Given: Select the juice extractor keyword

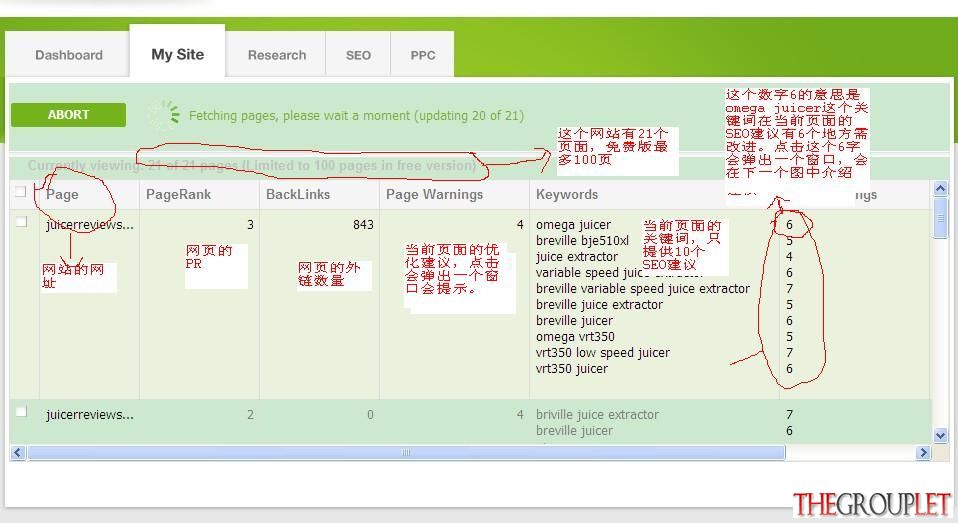Looking at the screenshot, I should click(x=577, y=257).
